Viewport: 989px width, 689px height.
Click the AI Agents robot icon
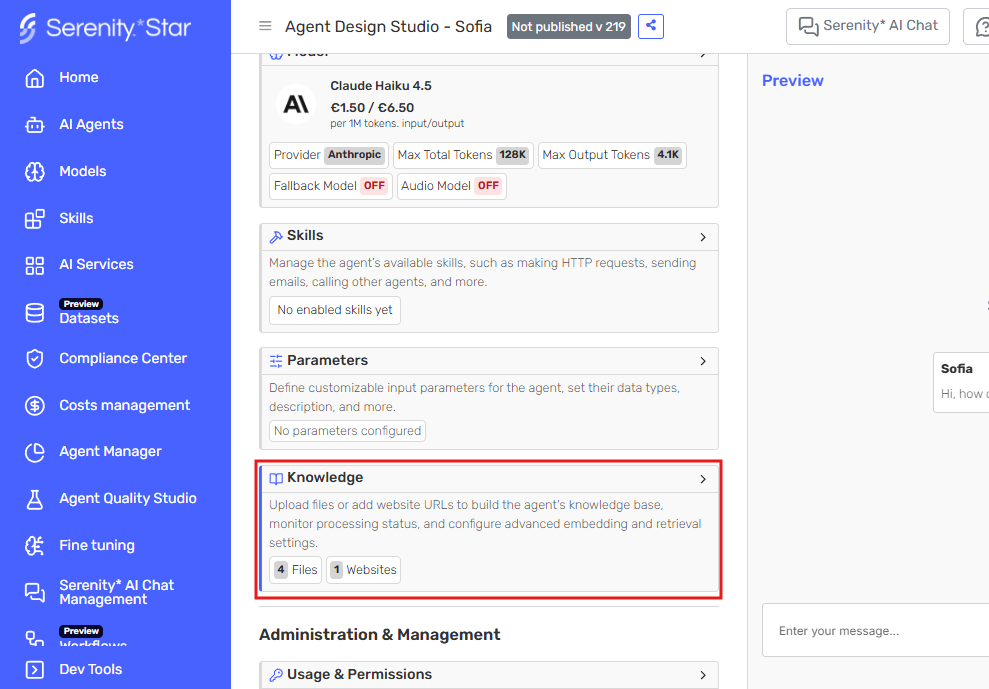point(35,125)
